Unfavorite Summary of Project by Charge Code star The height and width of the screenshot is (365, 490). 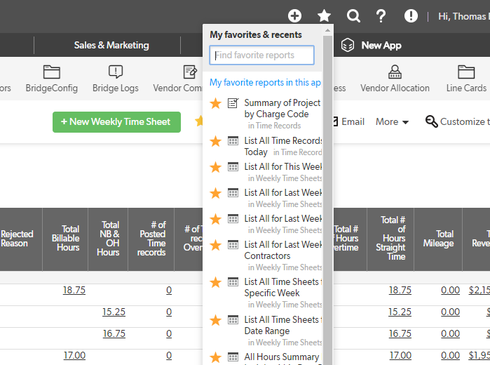(216, 103)
